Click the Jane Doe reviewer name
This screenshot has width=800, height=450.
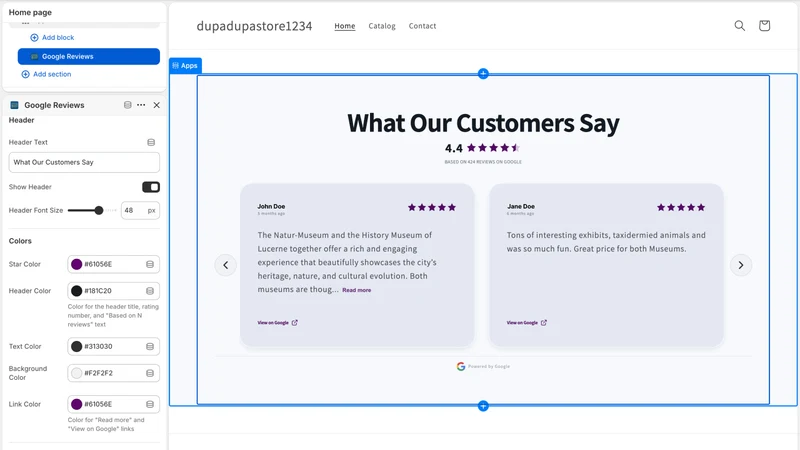tap(520, 206)
